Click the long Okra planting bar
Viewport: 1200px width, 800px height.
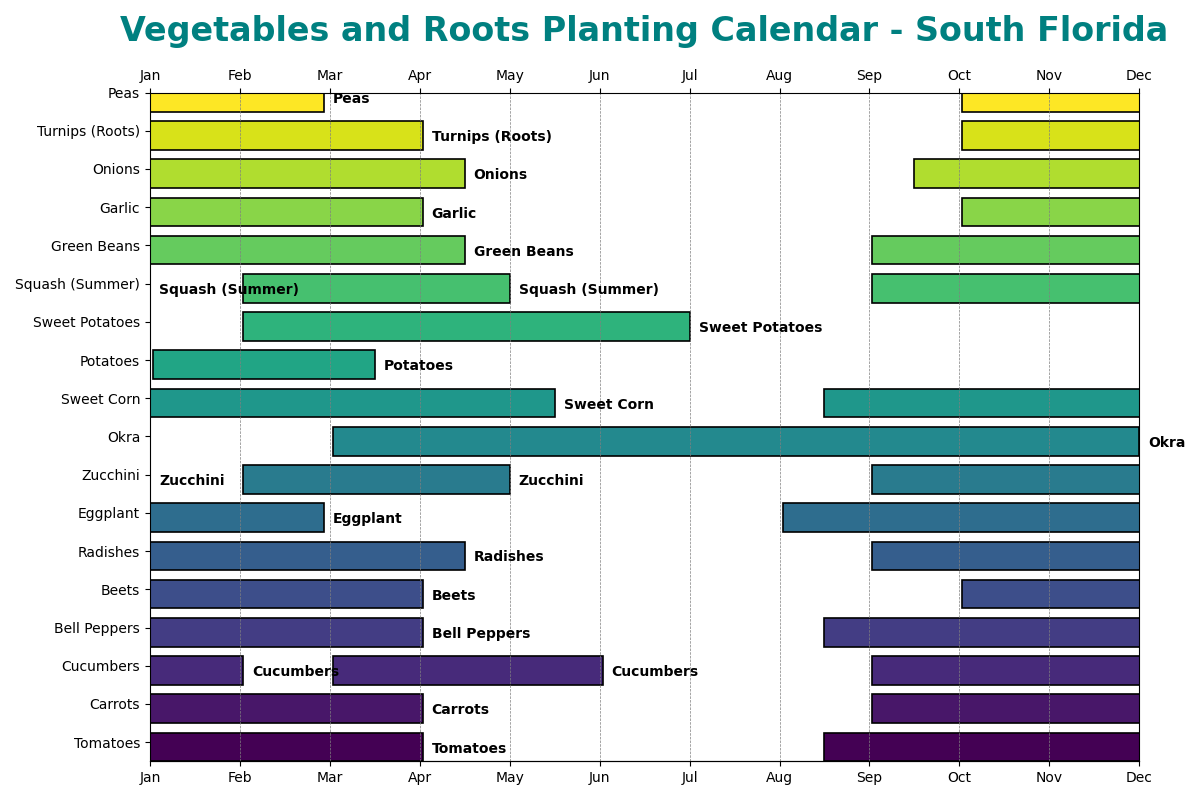735,441
